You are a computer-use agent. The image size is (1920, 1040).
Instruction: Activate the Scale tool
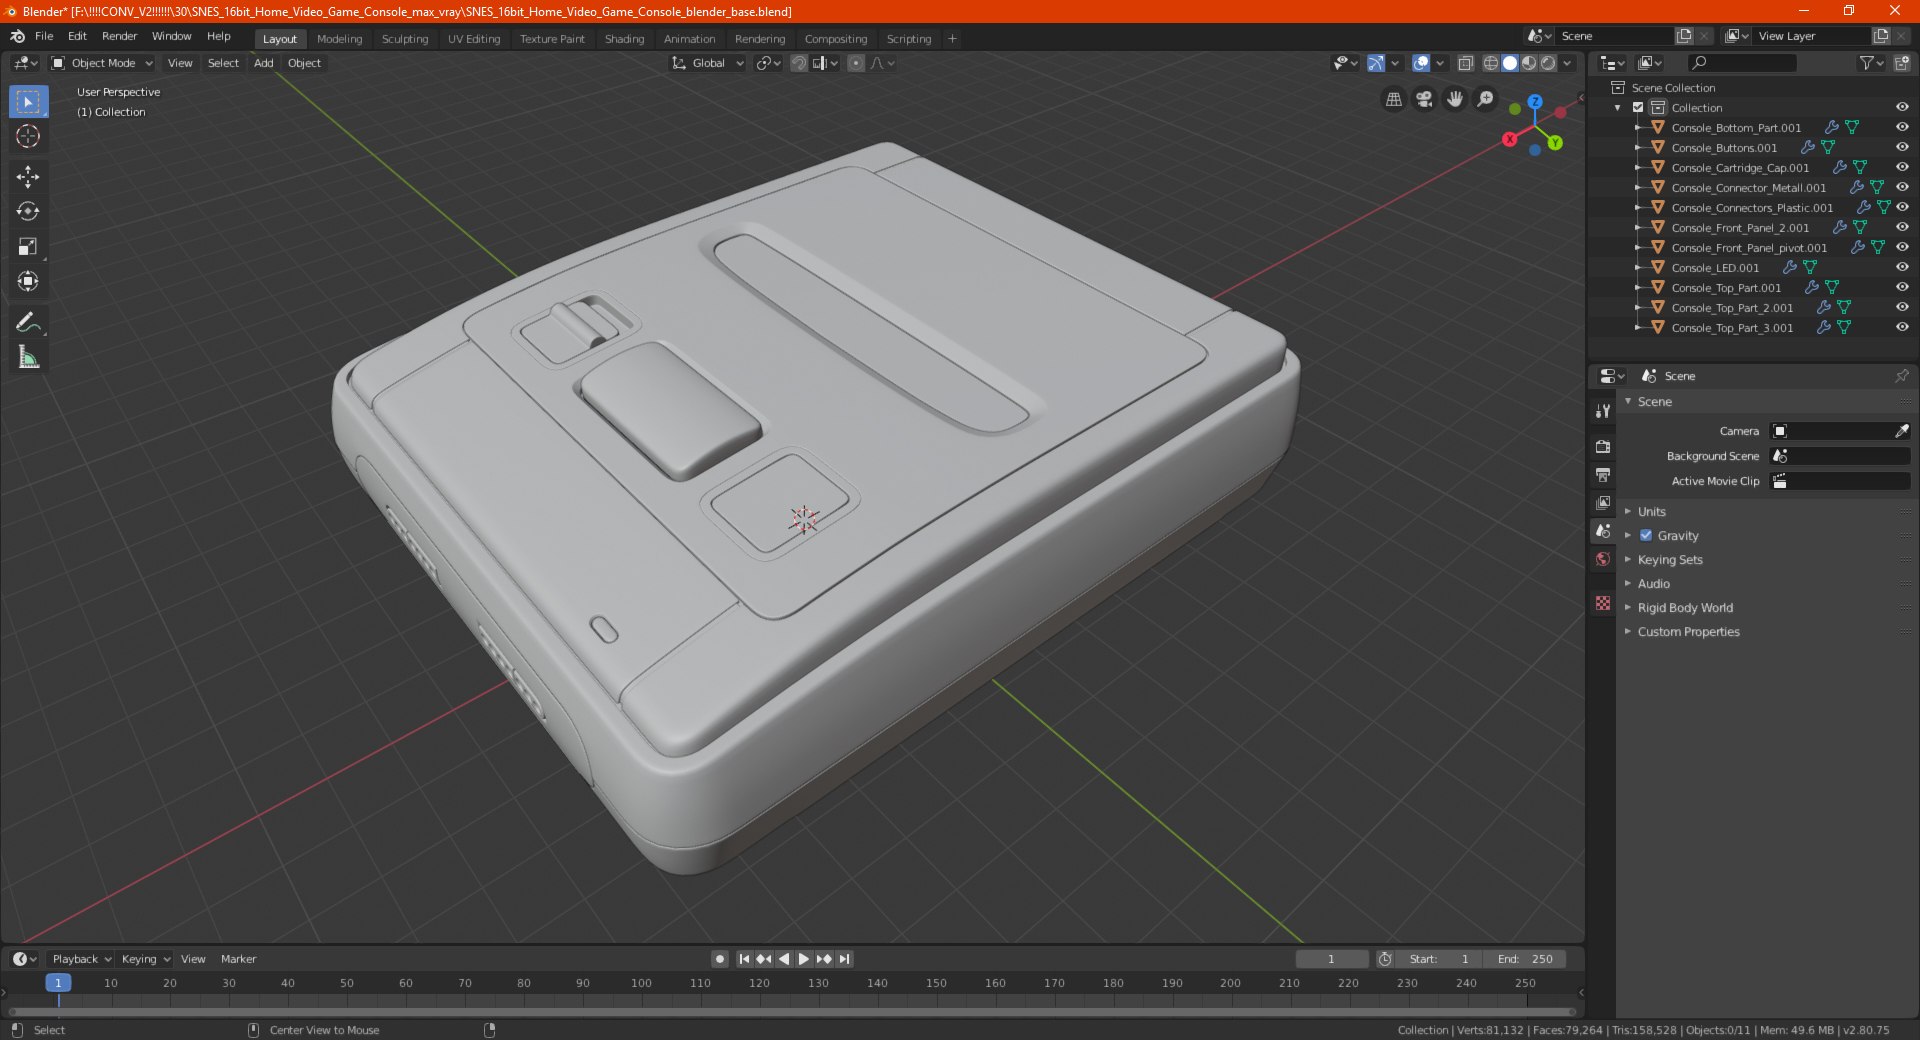(x=28, y=246)
